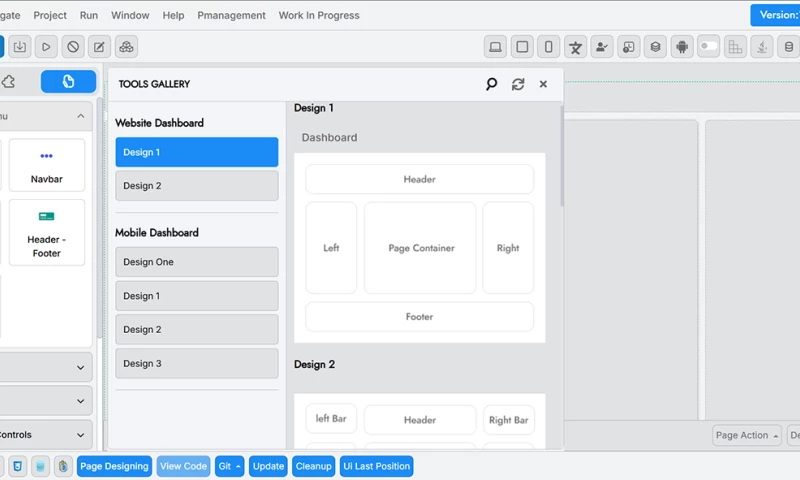Select the mobile phone preview icon
The width and height of the screenshot is (800, 480).
coord(548,47)
